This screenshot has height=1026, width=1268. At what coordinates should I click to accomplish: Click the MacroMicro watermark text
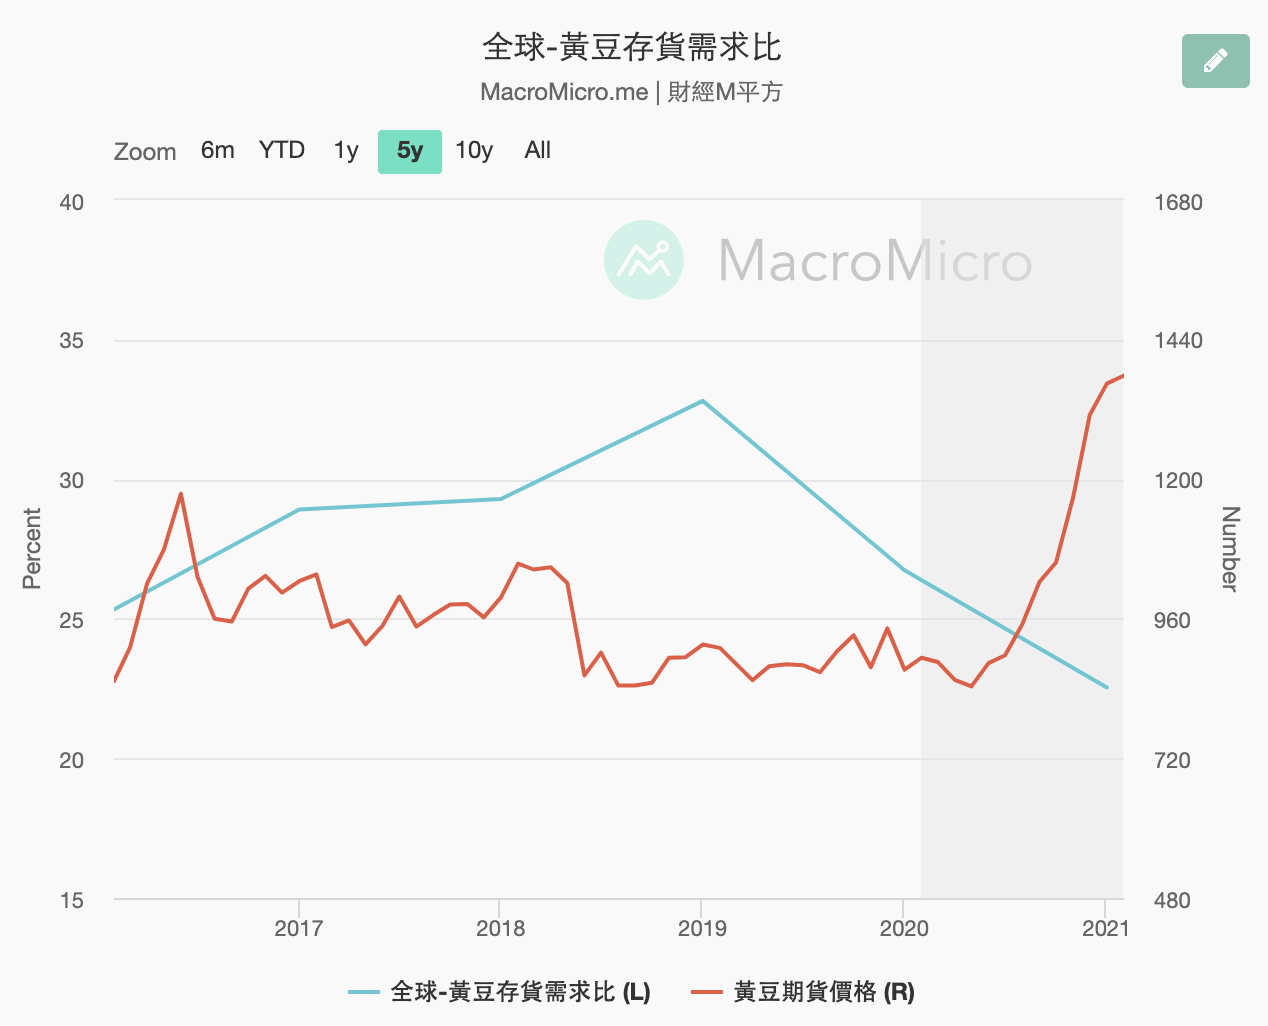(875, 261)
